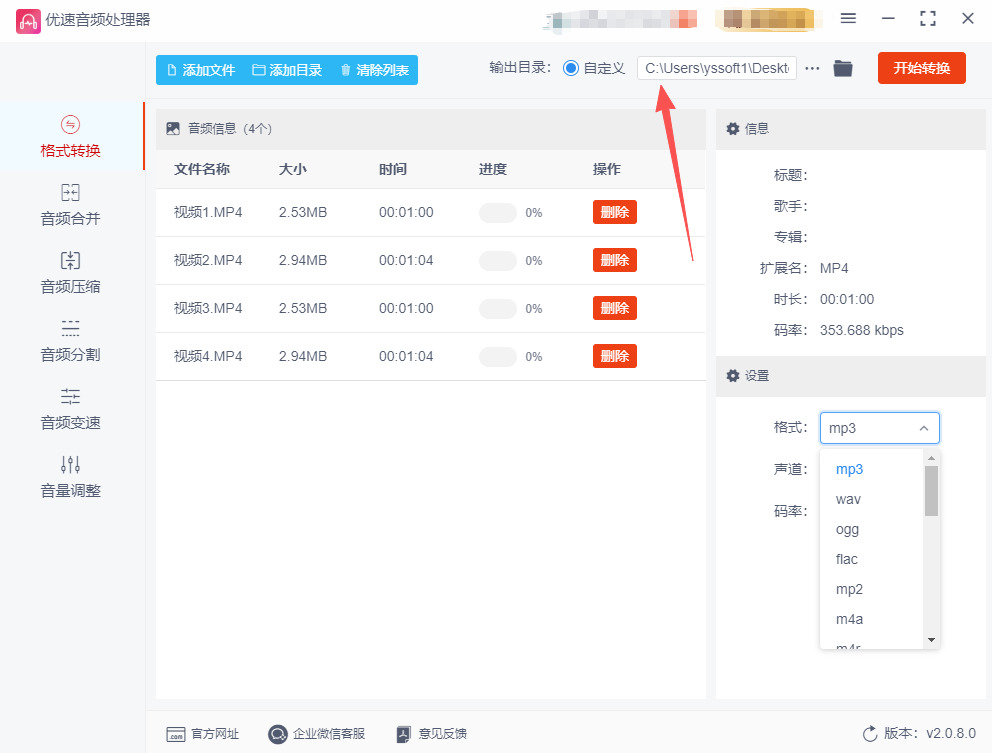Click the 设置 gear icon

point(733,375)
